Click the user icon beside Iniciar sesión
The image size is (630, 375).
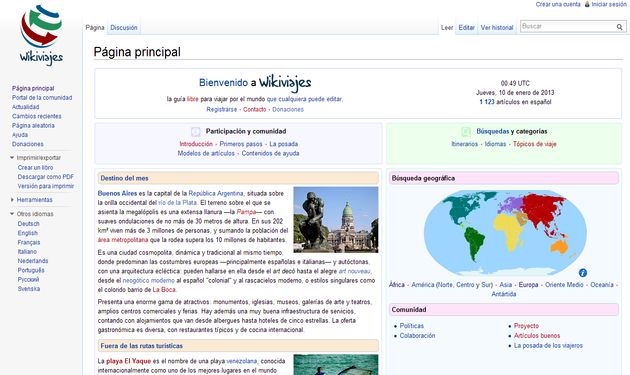click(587, 4)
